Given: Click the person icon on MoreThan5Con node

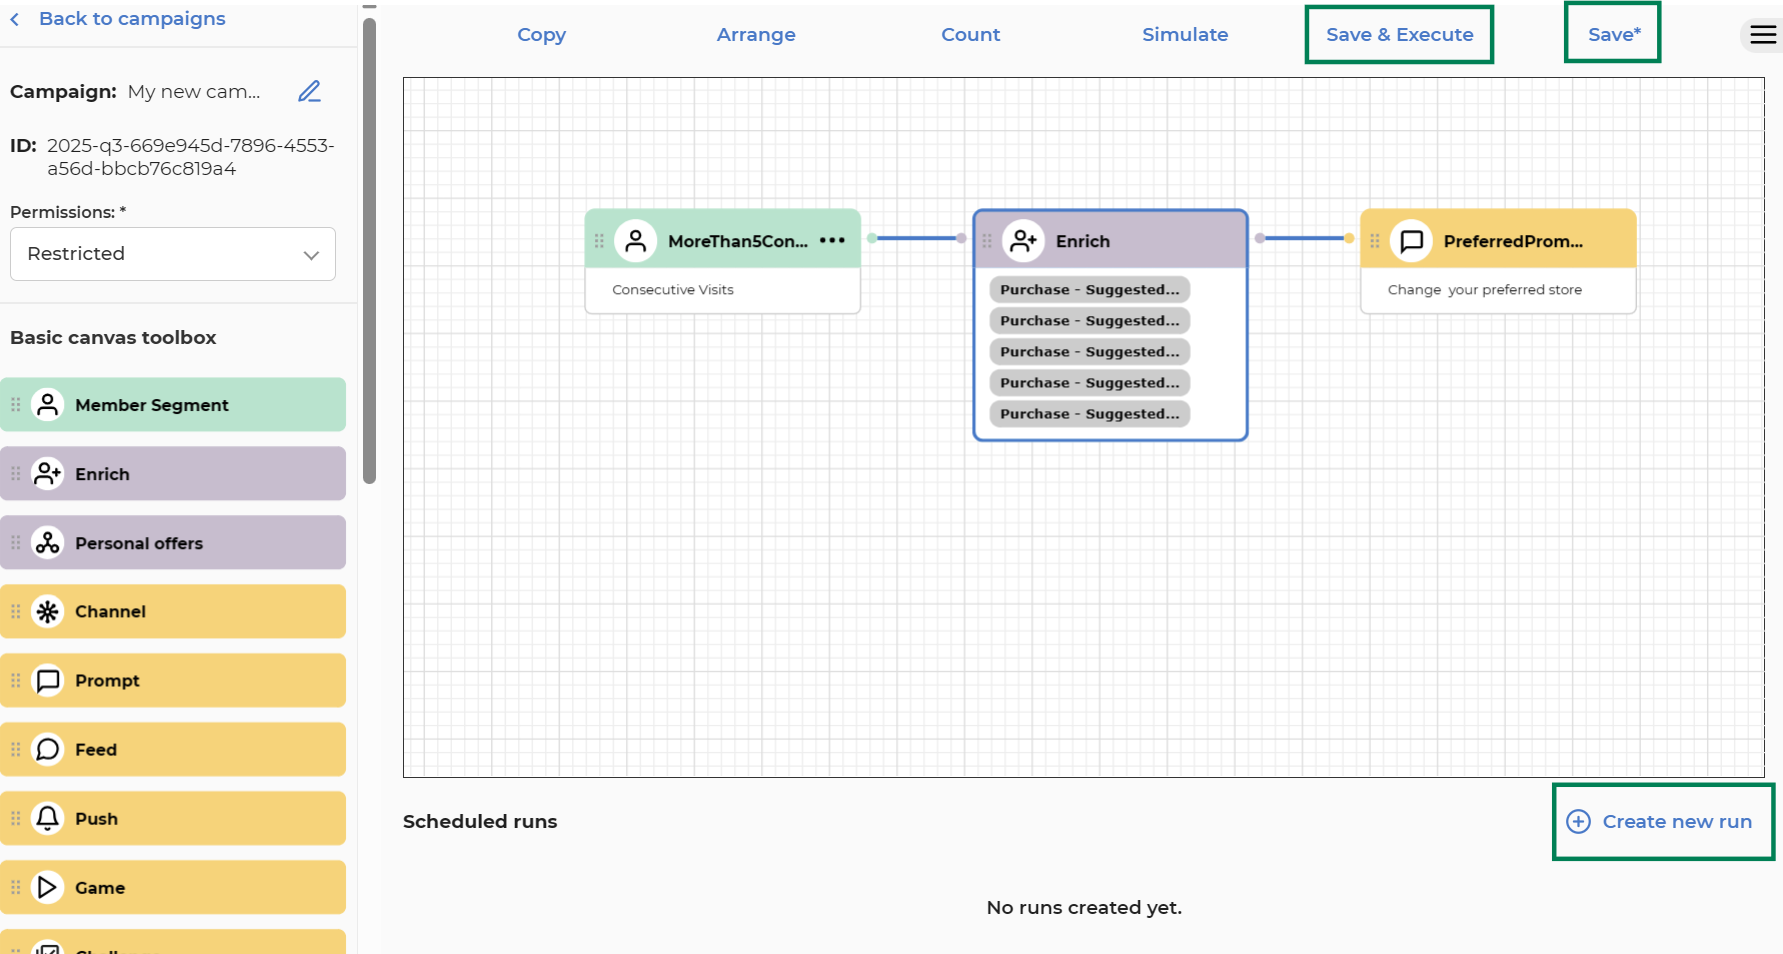Looking at the screenshot, I should click(x=636, y=241).
